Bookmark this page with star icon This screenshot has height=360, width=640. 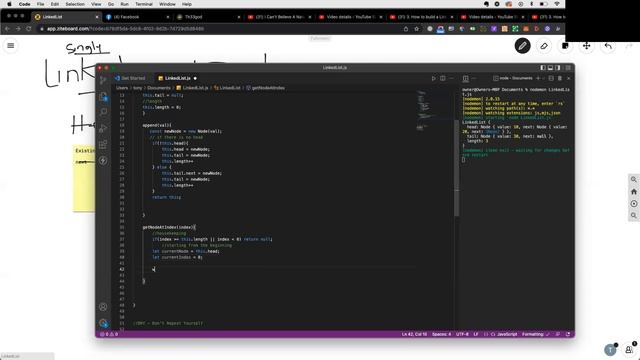pos(416,29)
